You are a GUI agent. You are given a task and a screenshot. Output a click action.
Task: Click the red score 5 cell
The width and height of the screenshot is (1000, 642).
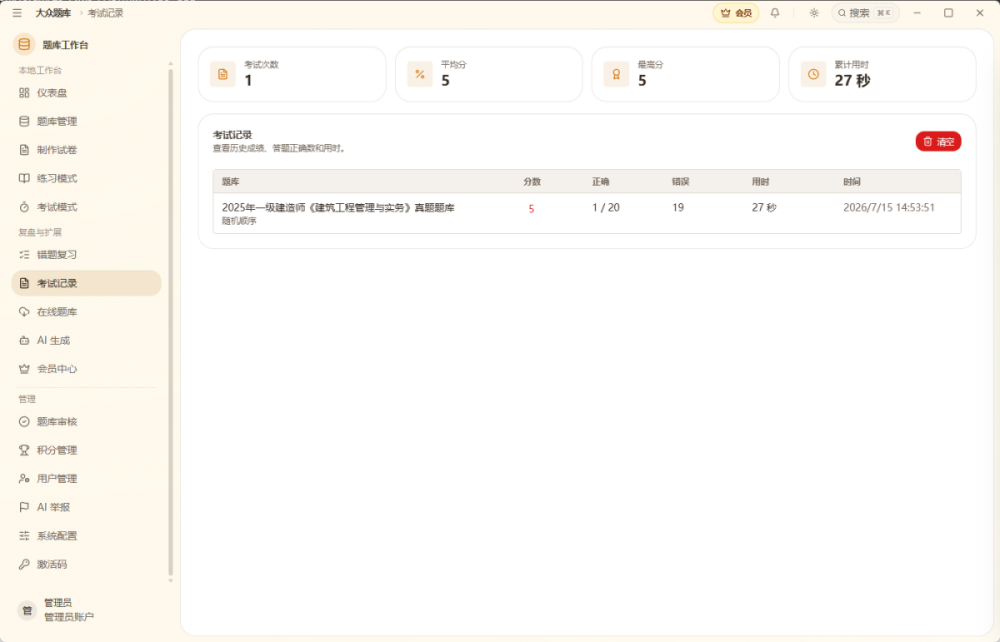coord(531,208)
